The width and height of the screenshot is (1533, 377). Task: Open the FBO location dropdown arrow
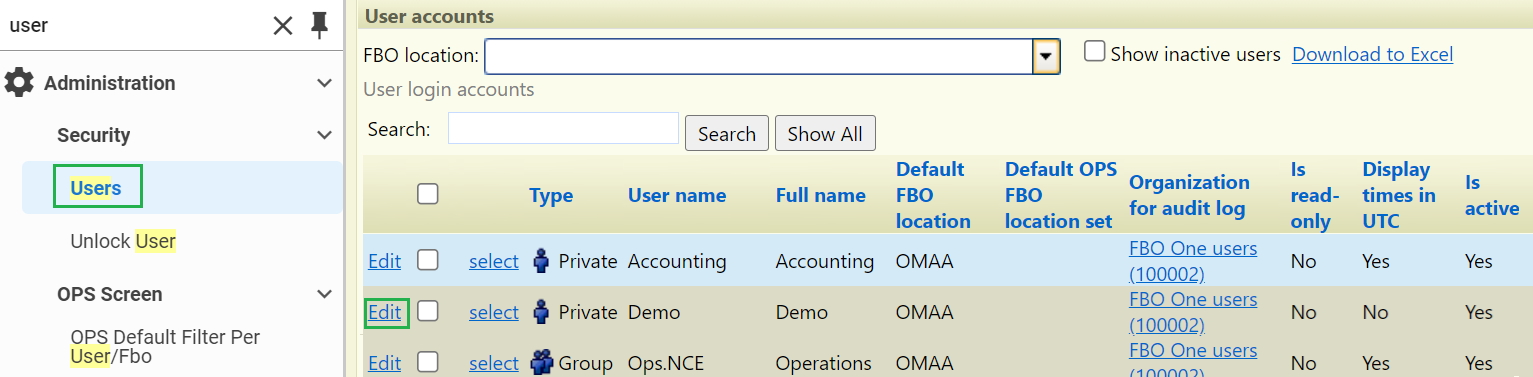click(1046, 57)
